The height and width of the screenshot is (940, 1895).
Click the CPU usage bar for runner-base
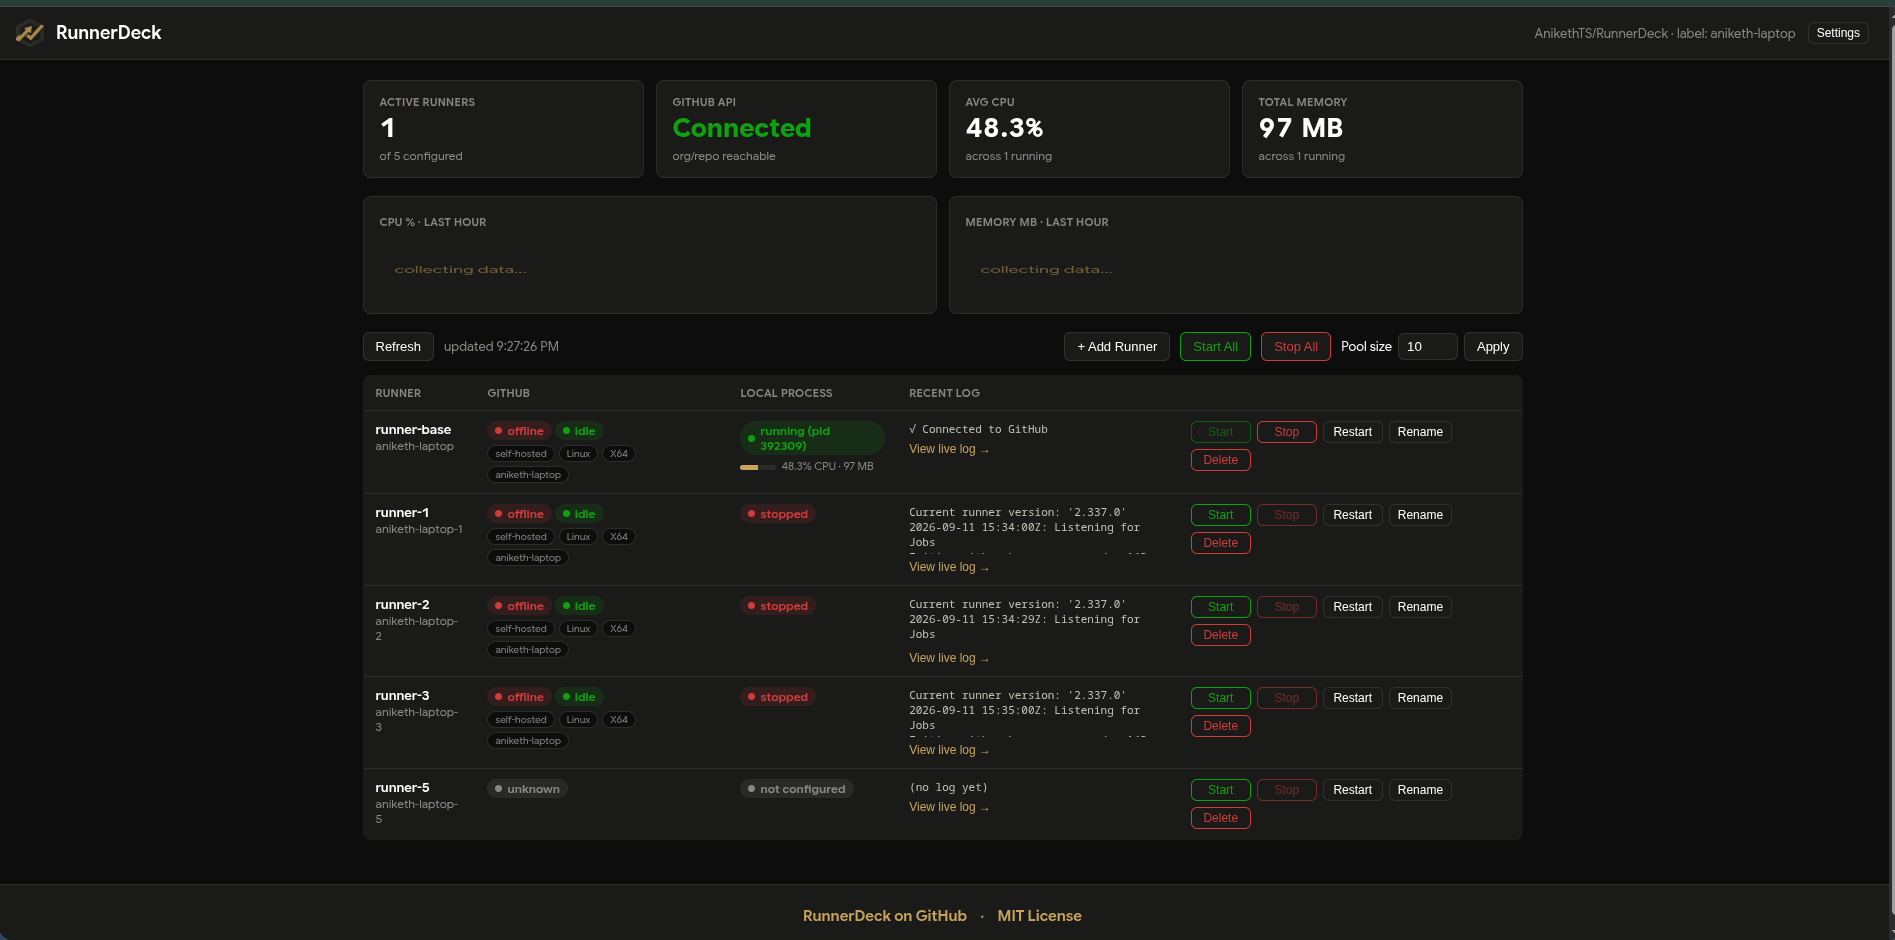tap(758, 467)
